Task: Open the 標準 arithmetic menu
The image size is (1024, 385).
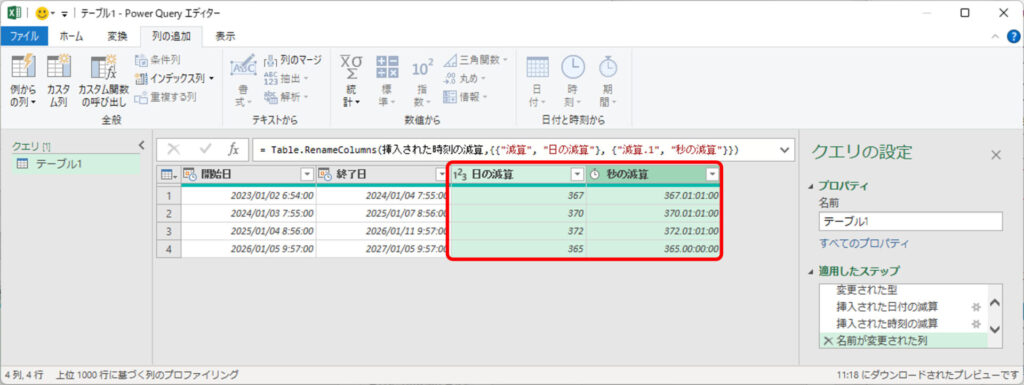Action: tap(387, 81)
